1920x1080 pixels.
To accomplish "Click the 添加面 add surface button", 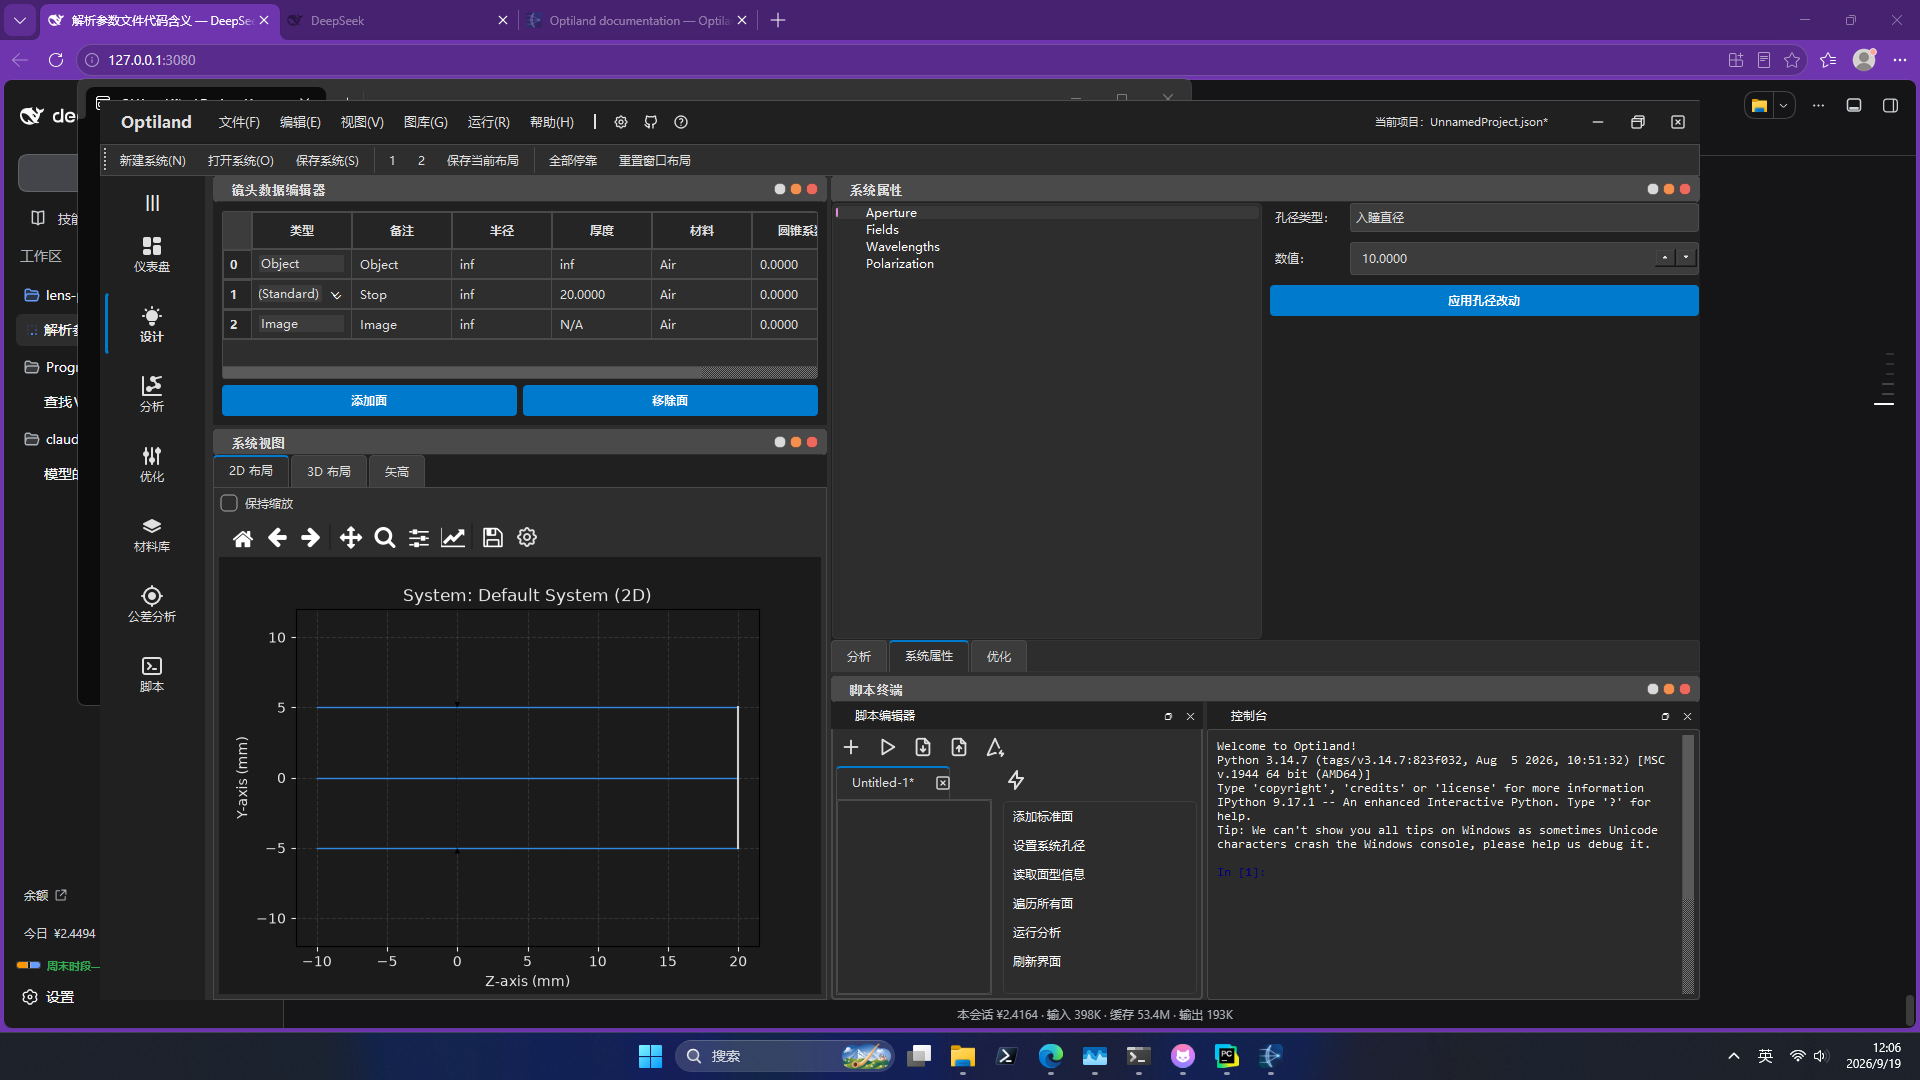I will (369, 400).
